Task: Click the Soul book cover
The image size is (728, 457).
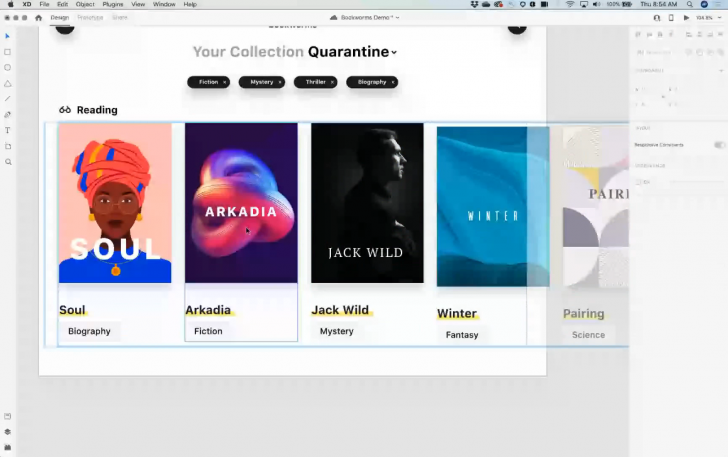Action: (x=115, y=203)
